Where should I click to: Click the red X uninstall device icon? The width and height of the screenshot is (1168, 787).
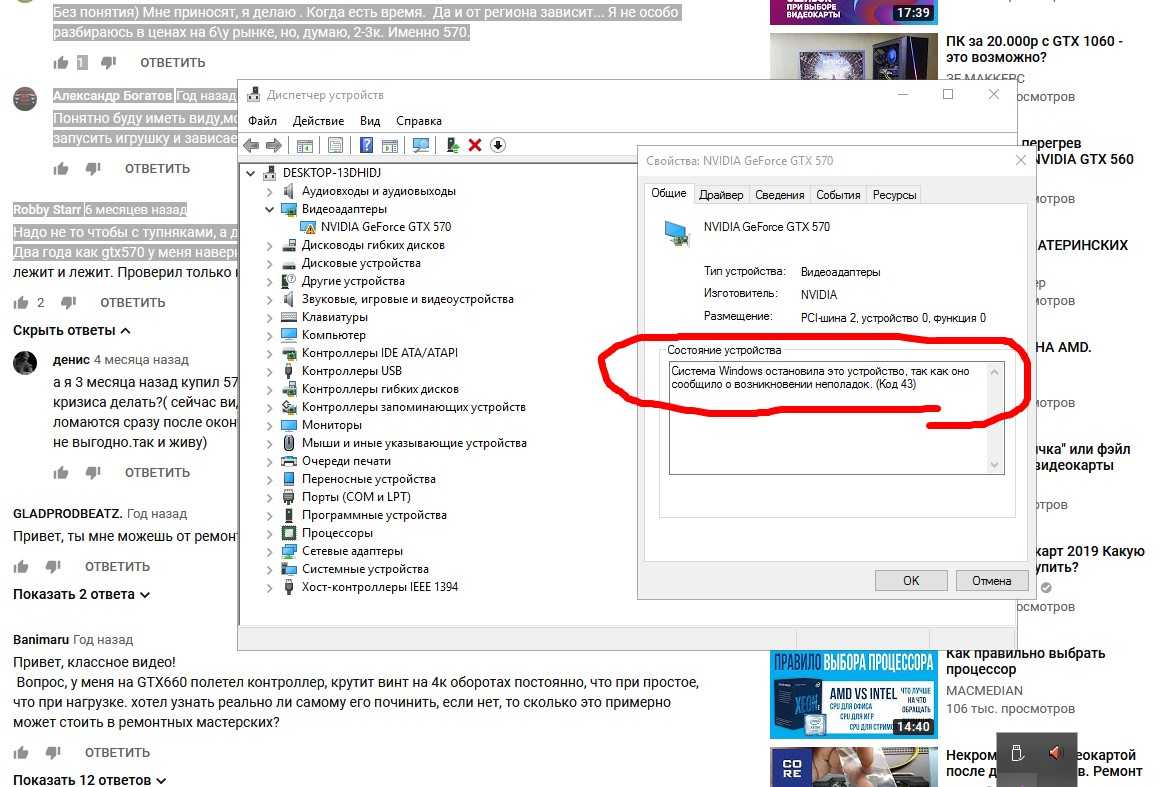[x=474, y=145]
